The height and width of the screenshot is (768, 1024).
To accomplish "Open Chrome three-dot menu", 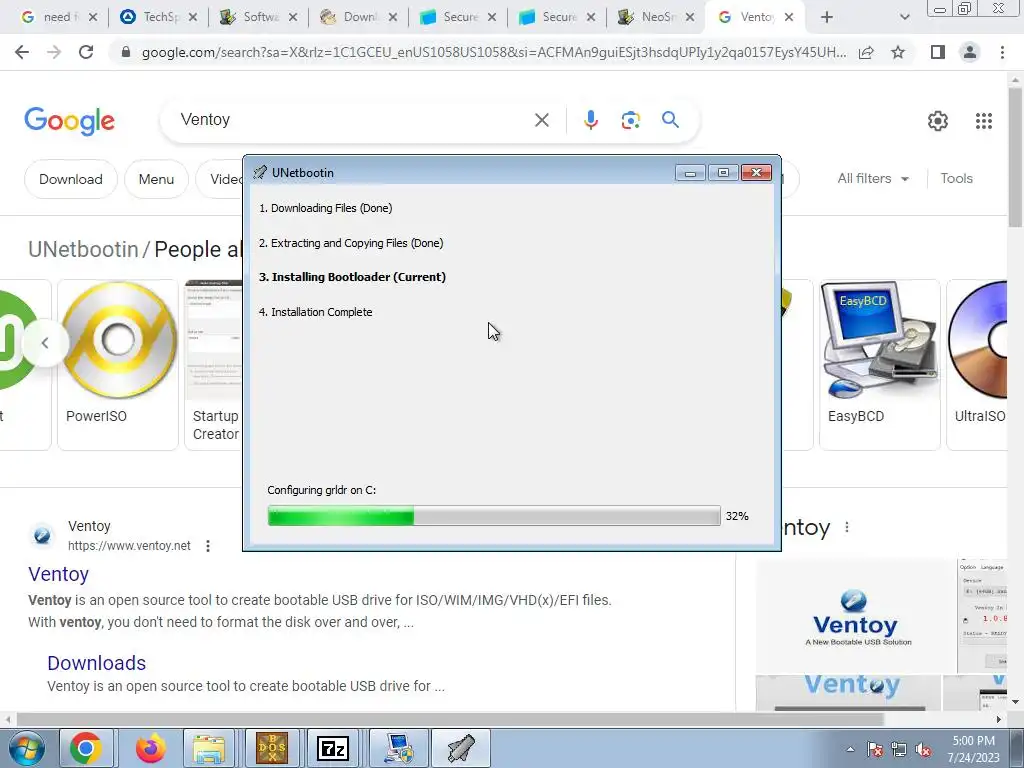I will pos(1002,52).
